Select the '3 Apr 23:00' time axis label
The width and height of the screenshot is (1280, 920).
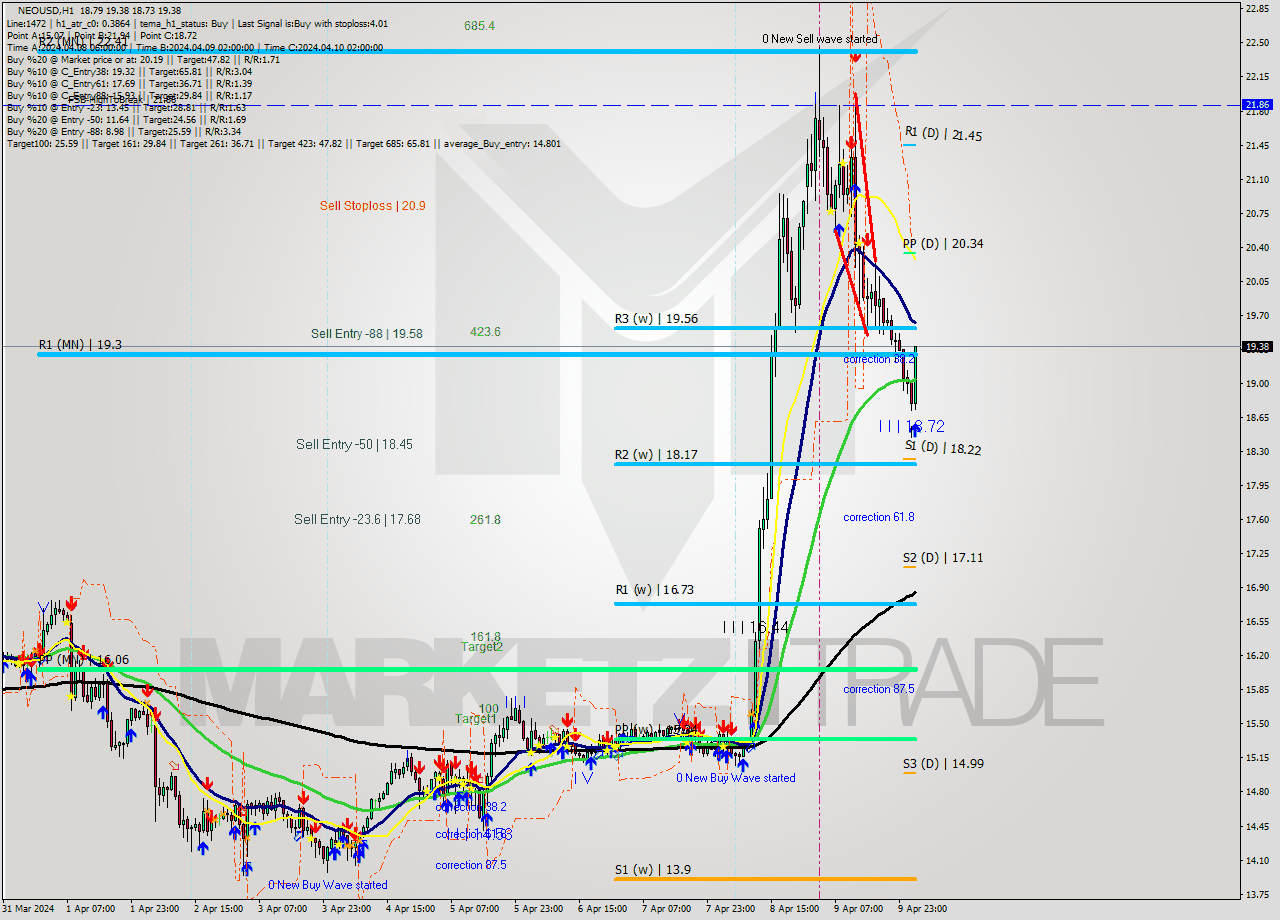coord(347,909)
